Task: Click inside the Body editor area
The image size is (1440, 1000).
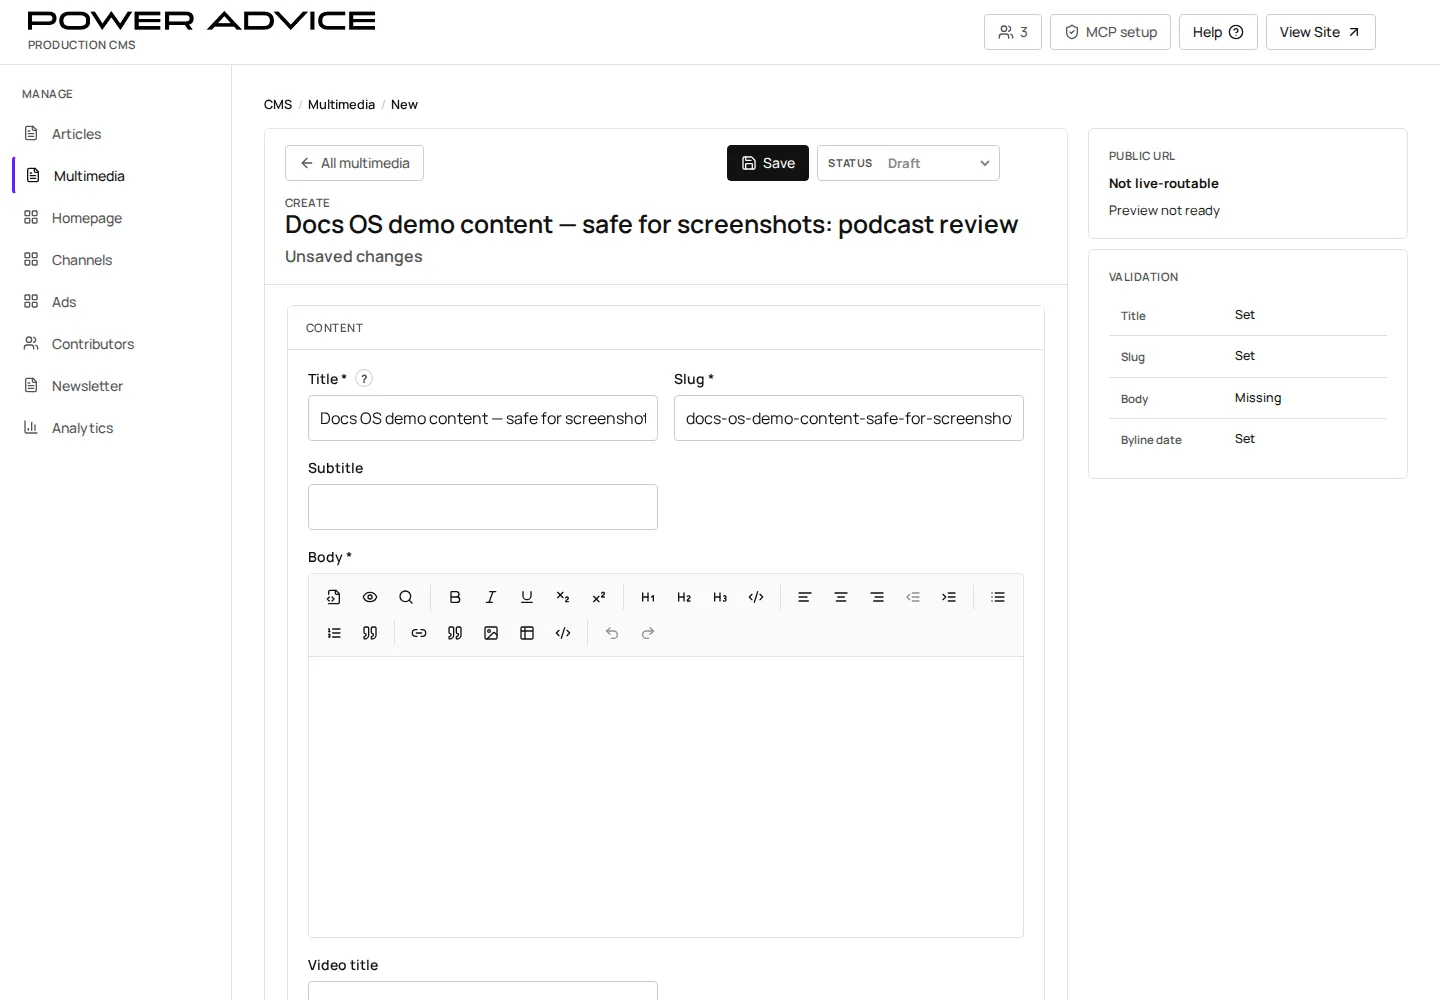Action: pyautogui.click(x=666, y=797)
